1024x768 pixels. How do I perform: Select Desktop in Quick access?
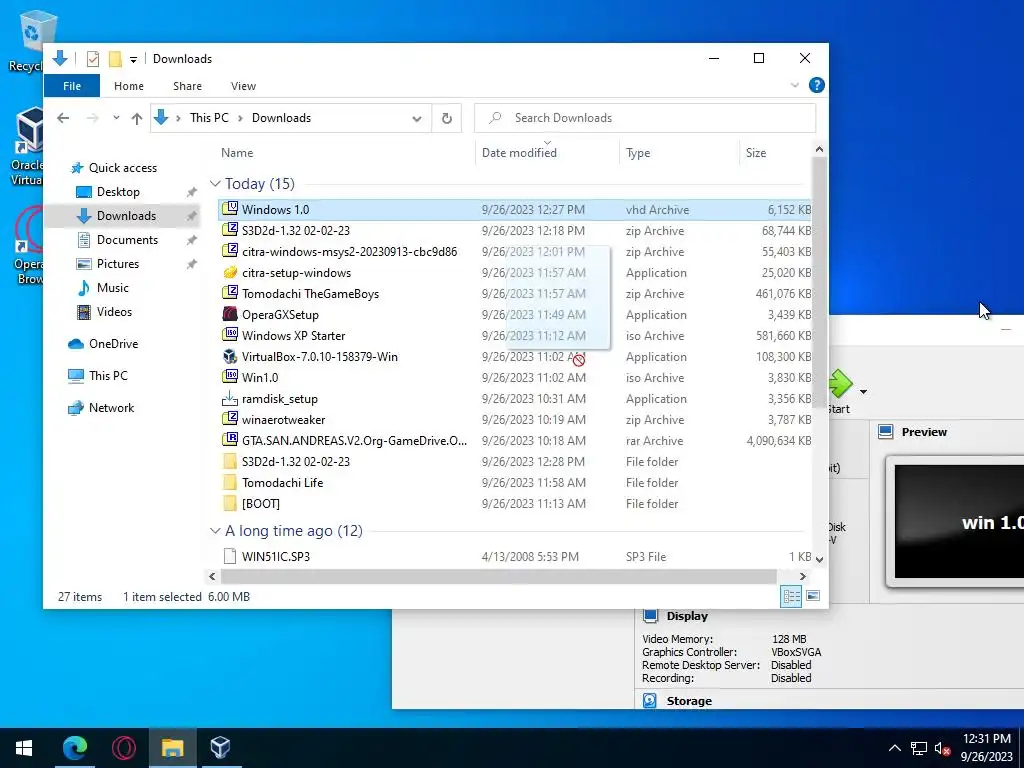[x=118, y=192]
